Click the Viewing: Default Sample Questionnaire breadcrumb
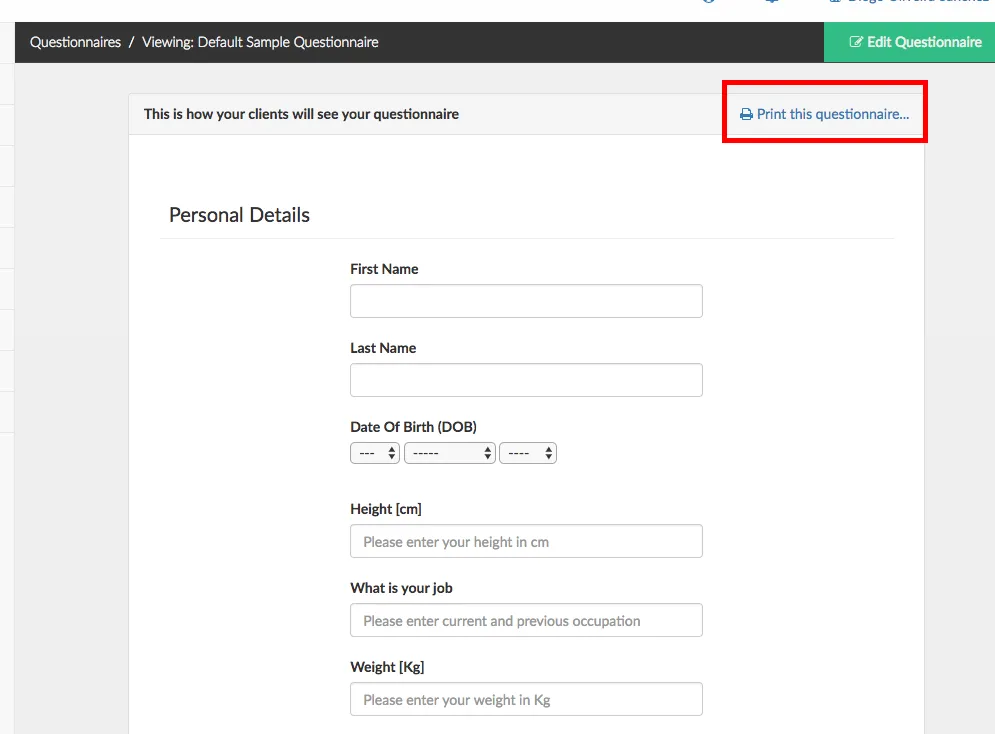995x734 pixels. [x=260, y=43]
